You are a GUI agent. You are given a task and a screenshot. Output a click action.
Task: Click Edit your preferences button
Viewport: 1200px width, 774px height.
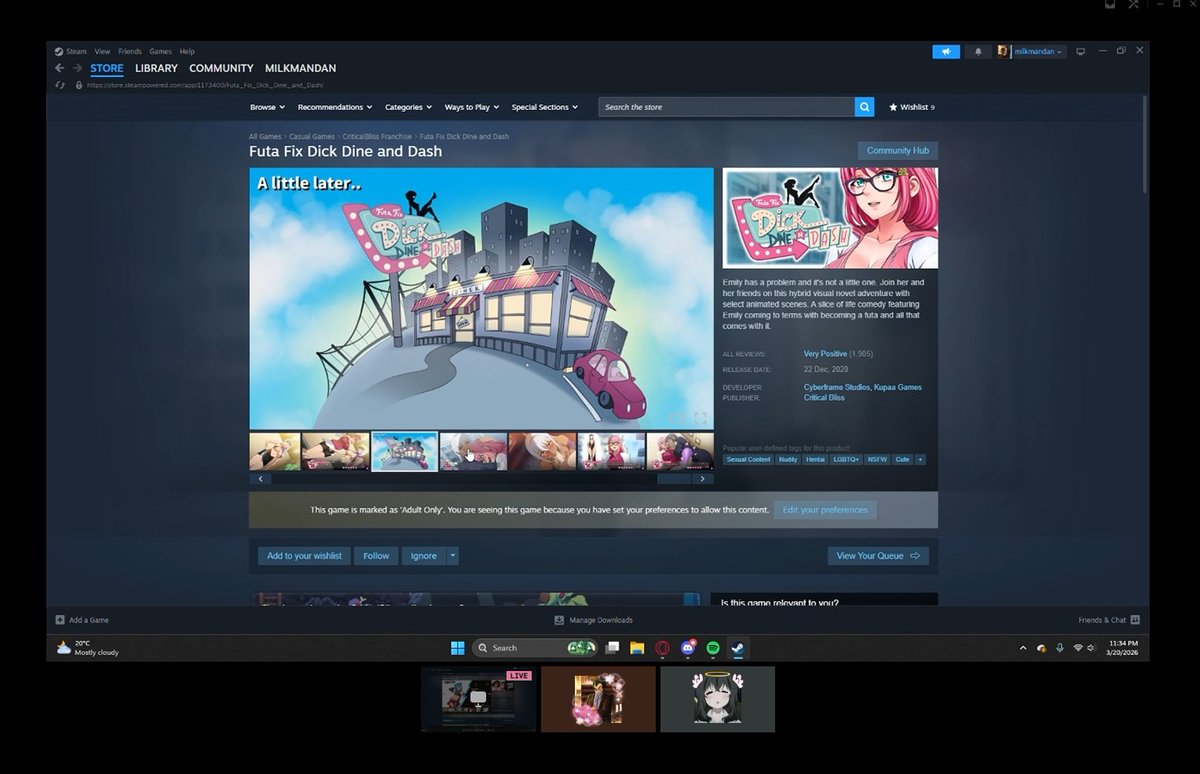[x=825, y=510]
